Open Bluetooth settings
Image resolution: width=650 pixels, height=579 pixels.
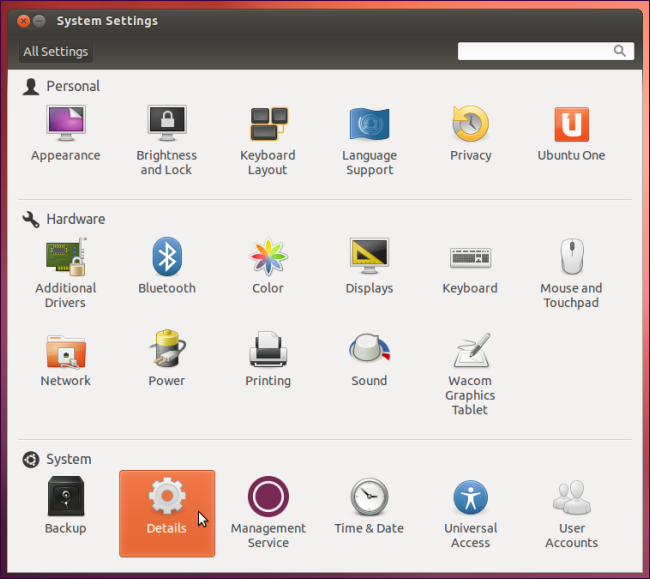tap(167, 266)
